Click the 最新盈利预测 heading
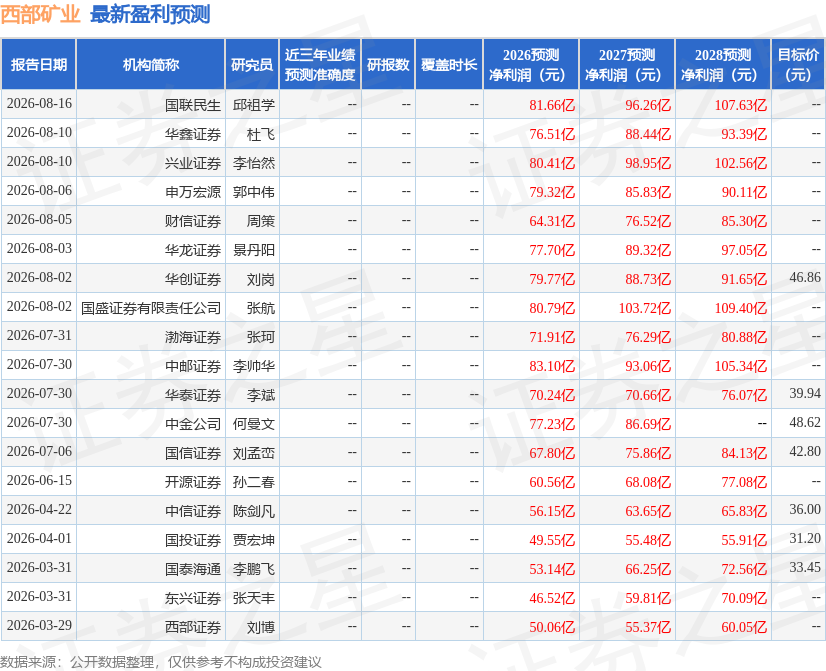 point(150,15)
